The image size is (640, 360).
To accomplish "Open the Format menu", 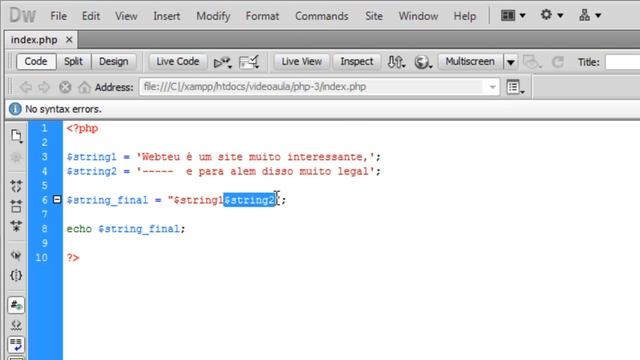I will (x=262, y=16).
